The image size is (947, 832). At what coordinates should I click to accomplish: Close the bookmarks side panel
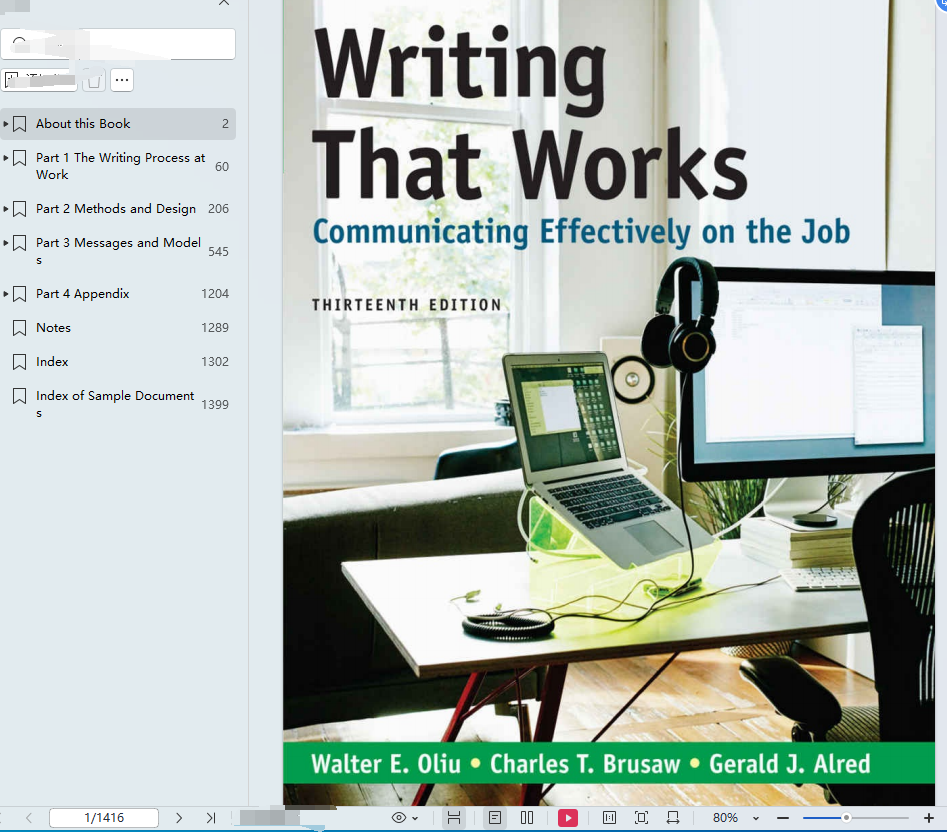223,2
